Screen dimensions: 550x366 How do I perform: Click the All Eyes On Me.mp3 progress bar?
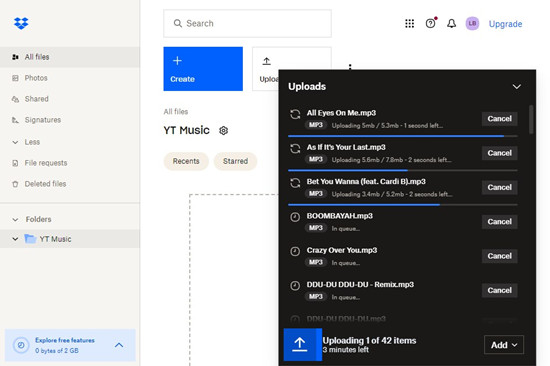click(403, 136)
